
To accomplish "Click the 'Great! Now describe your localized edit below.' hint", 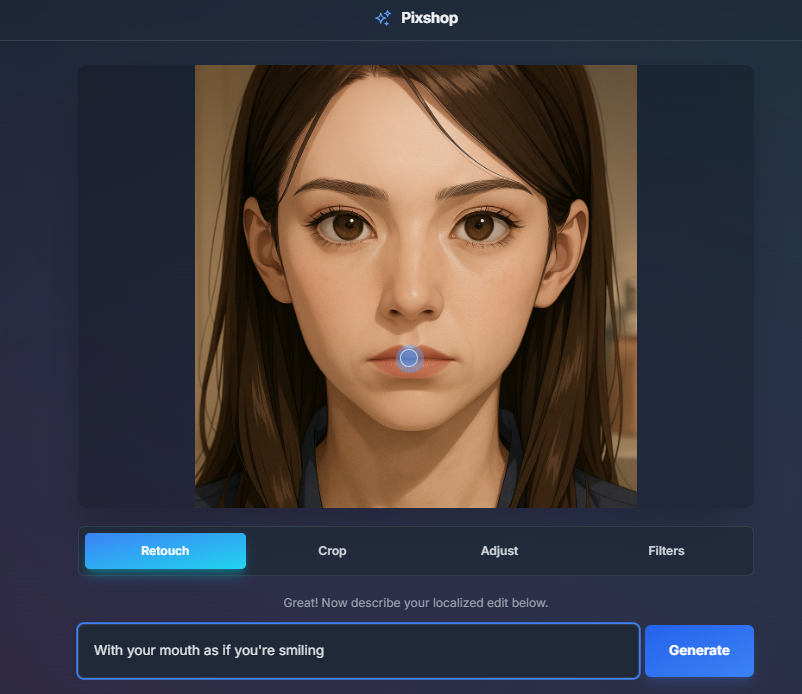I will [x=416, y=603].
